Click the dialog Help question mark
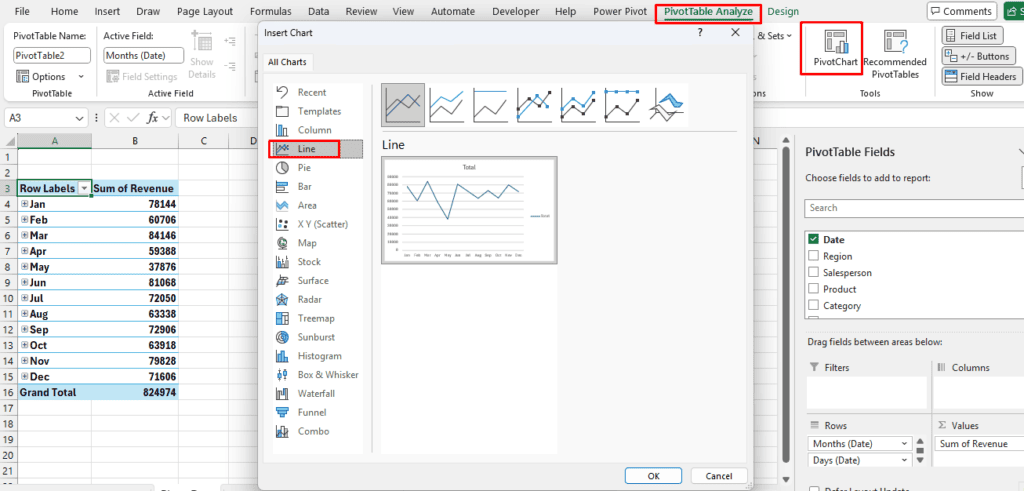The height and width of the screenshot is (491, 1024). [700, 33]
